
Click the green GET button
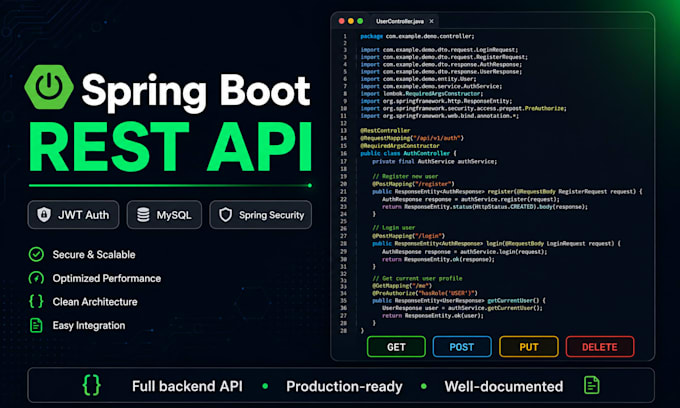point(396,347)
